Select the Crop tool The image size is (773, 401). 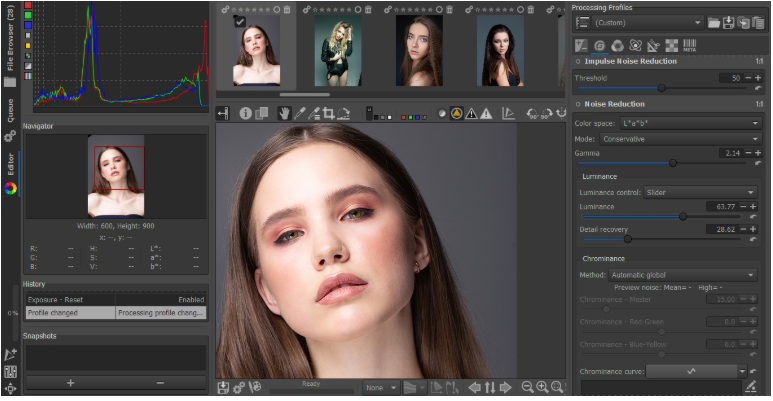(x=329, y=113)
